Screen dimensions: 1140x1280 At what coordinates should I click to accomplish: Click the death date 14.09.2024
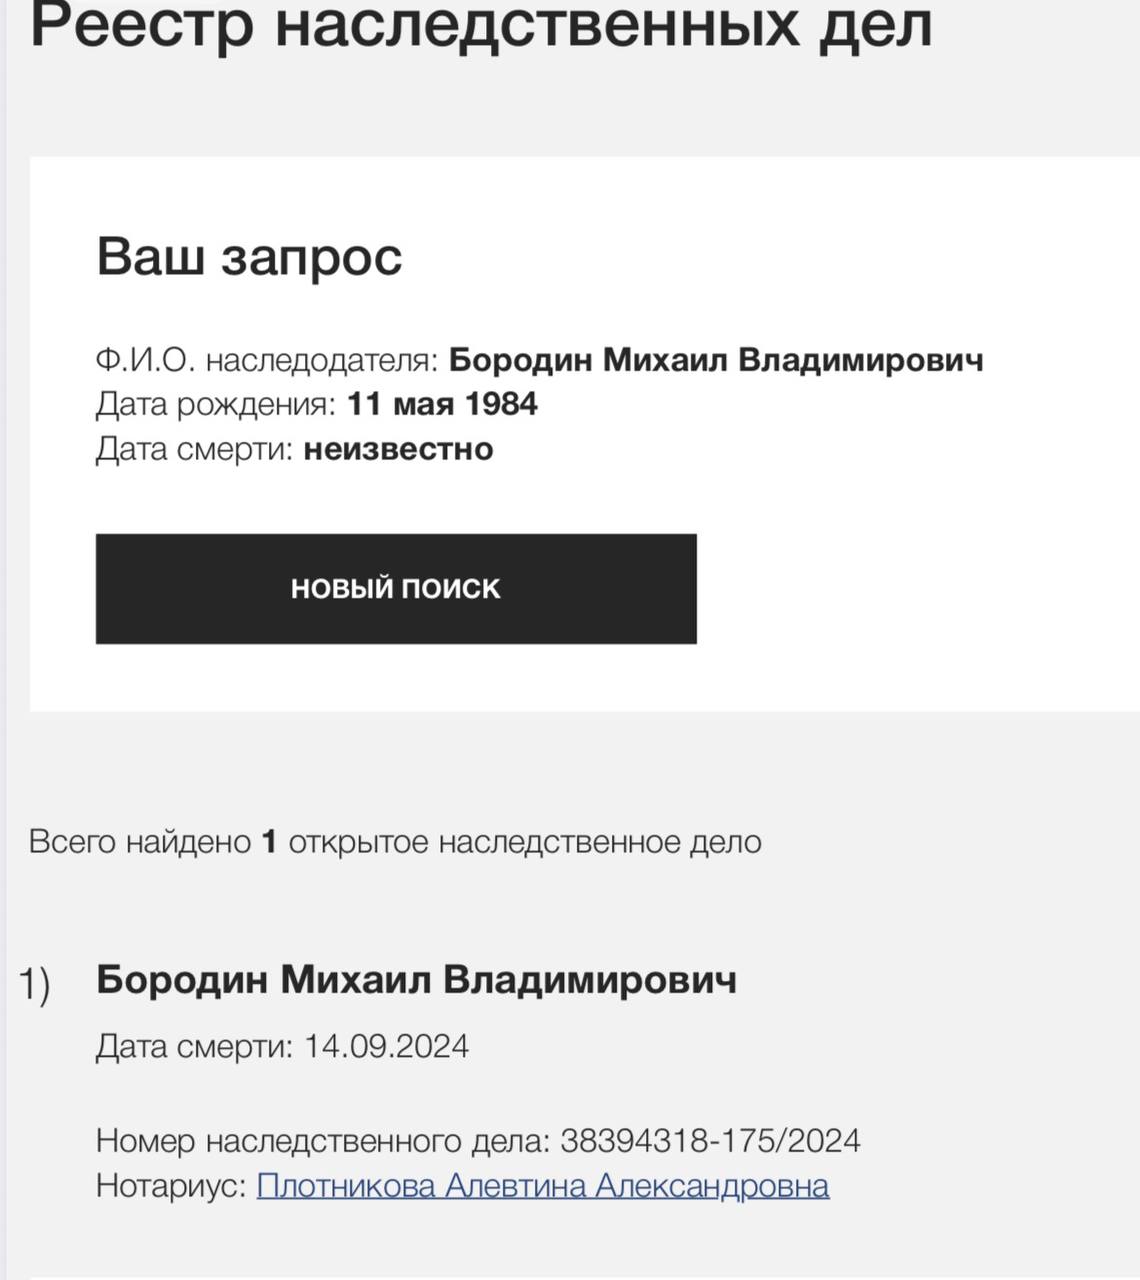(386, 1047)
